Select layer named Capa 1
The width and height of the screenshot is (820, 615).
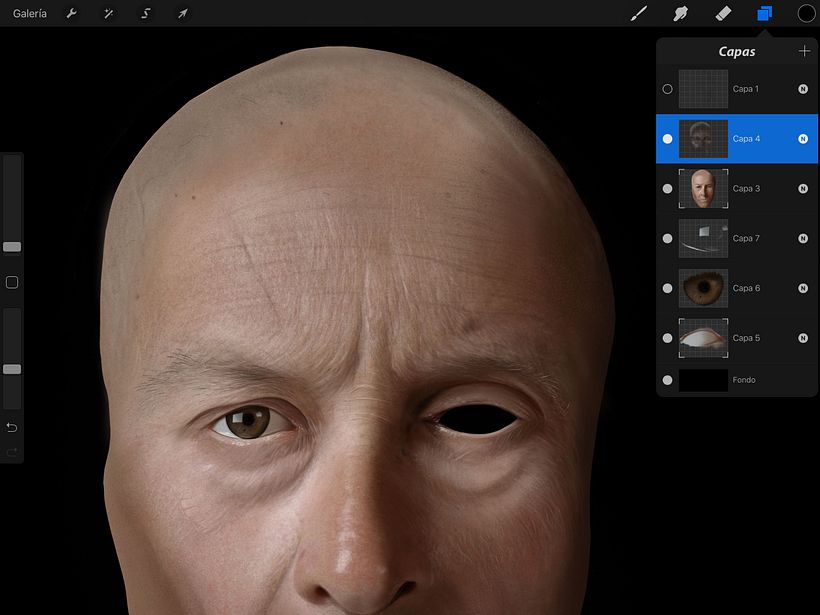[746, 89]
